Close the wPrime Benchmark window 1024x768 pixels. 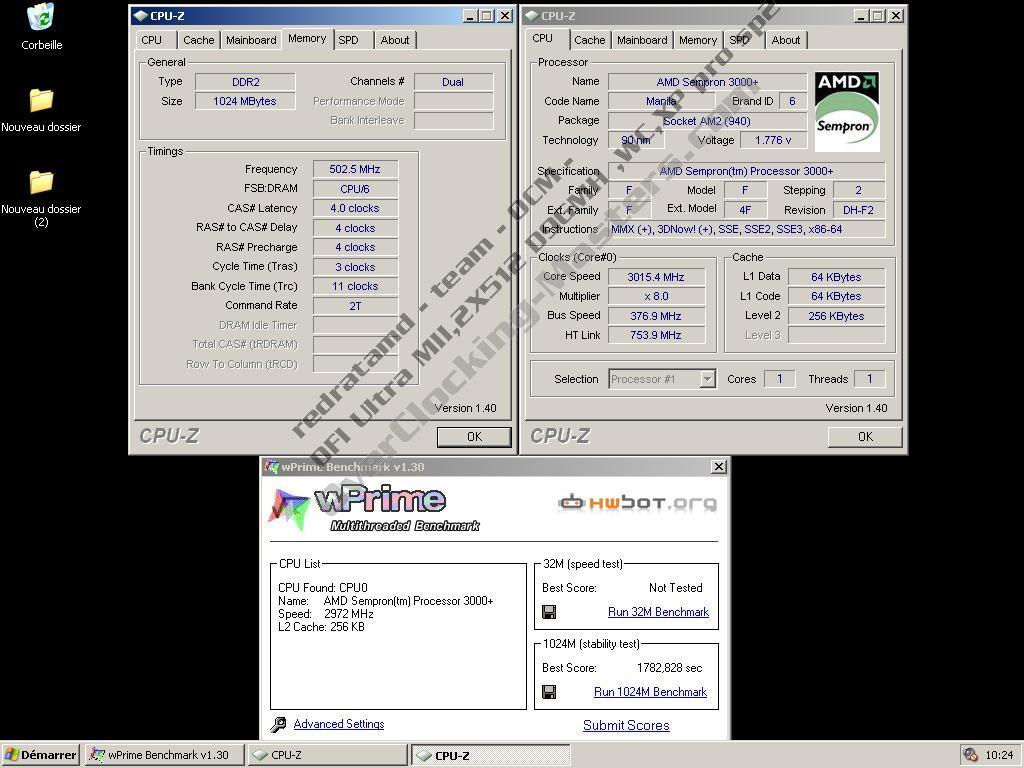click(718, 467)
